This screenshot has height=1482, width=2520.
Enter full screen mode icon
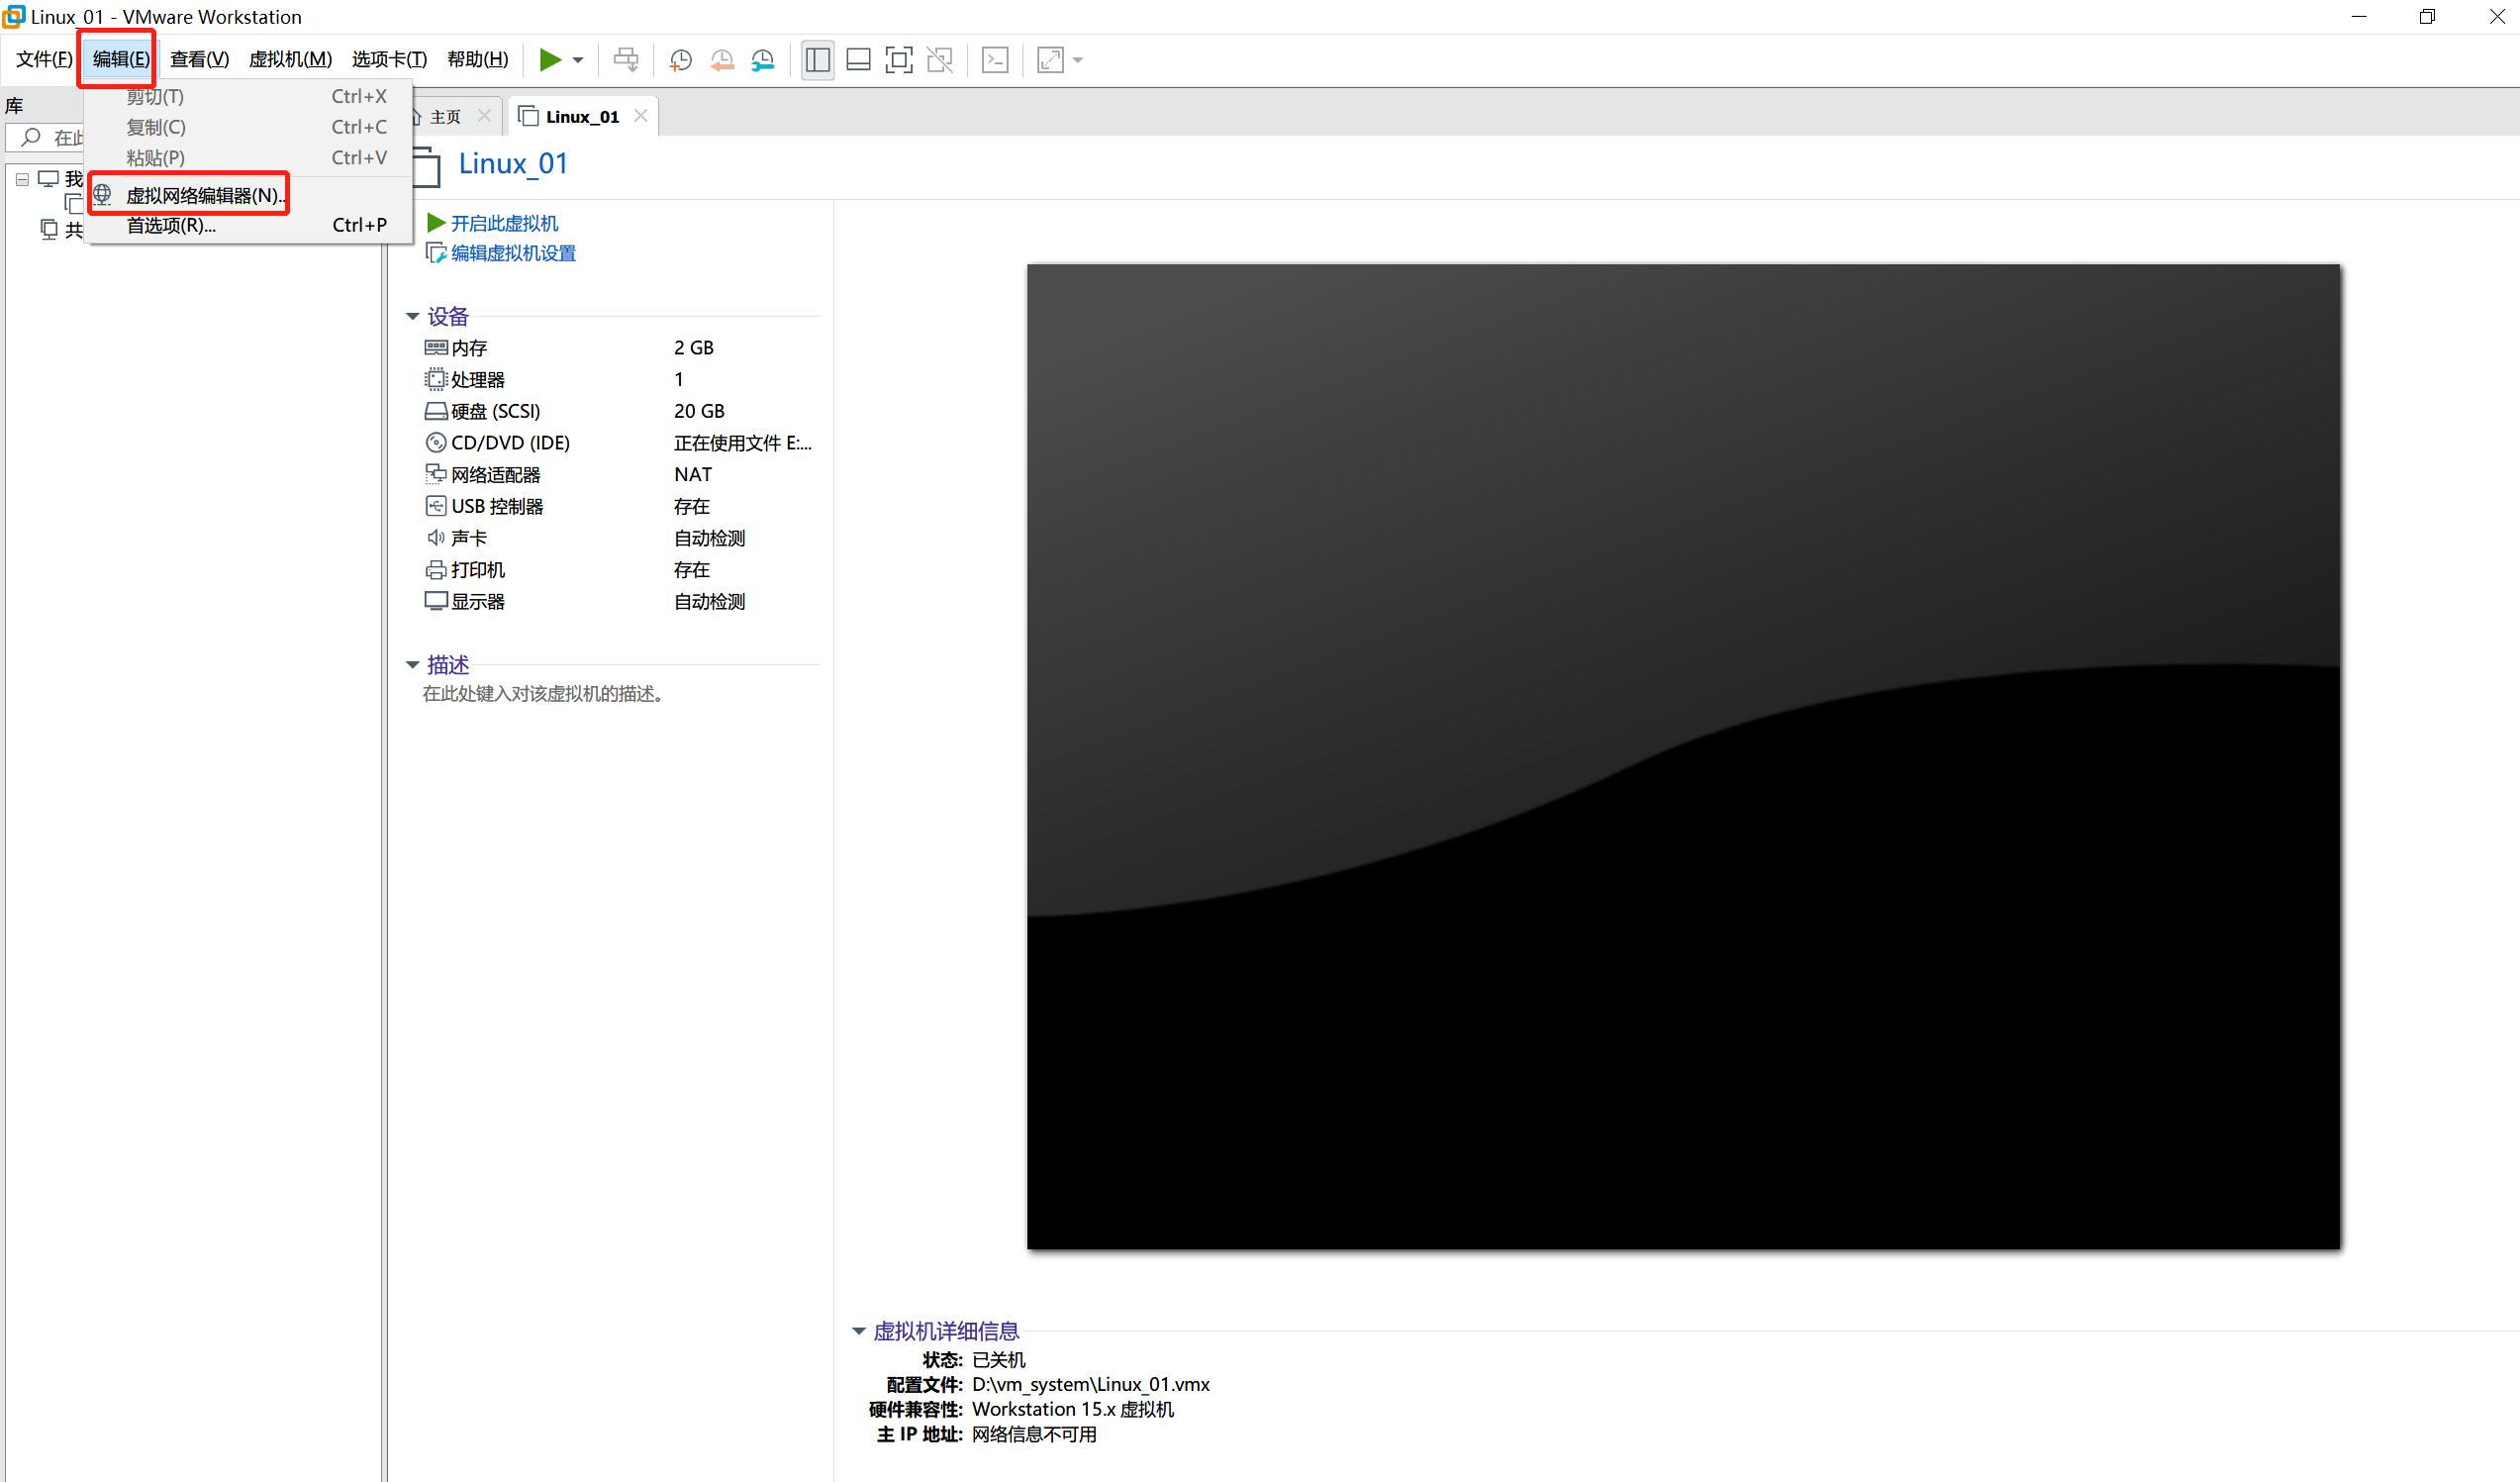899,60
